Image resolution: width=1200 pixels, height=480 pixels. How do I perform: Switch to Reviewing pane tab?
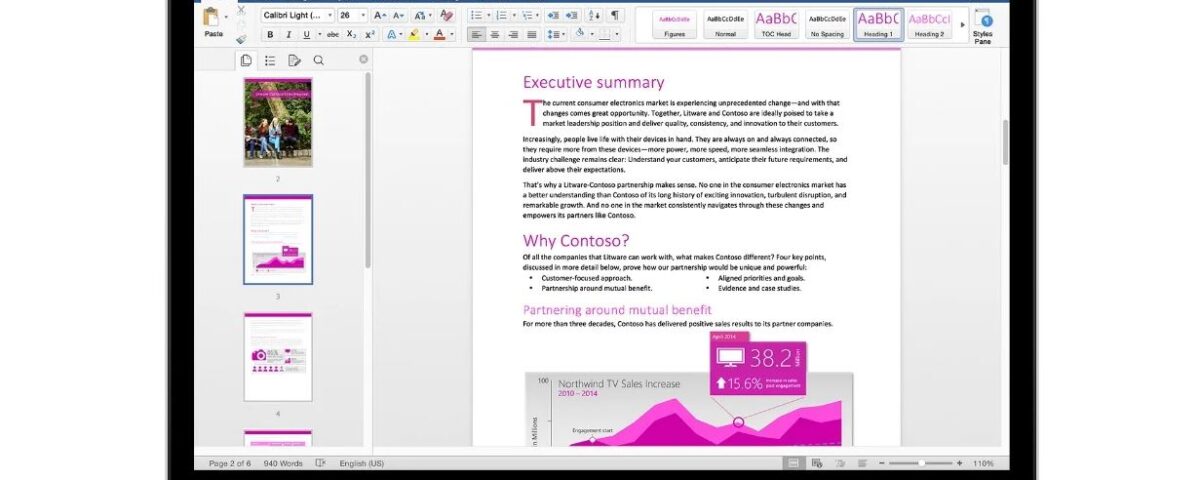click(294, 60)
